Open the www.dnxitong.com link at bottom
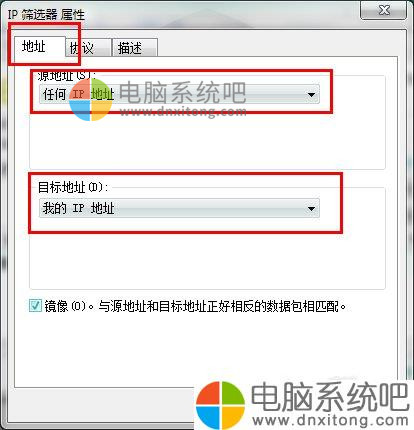Viewport: 414px width, 430px height. point(330,421)
